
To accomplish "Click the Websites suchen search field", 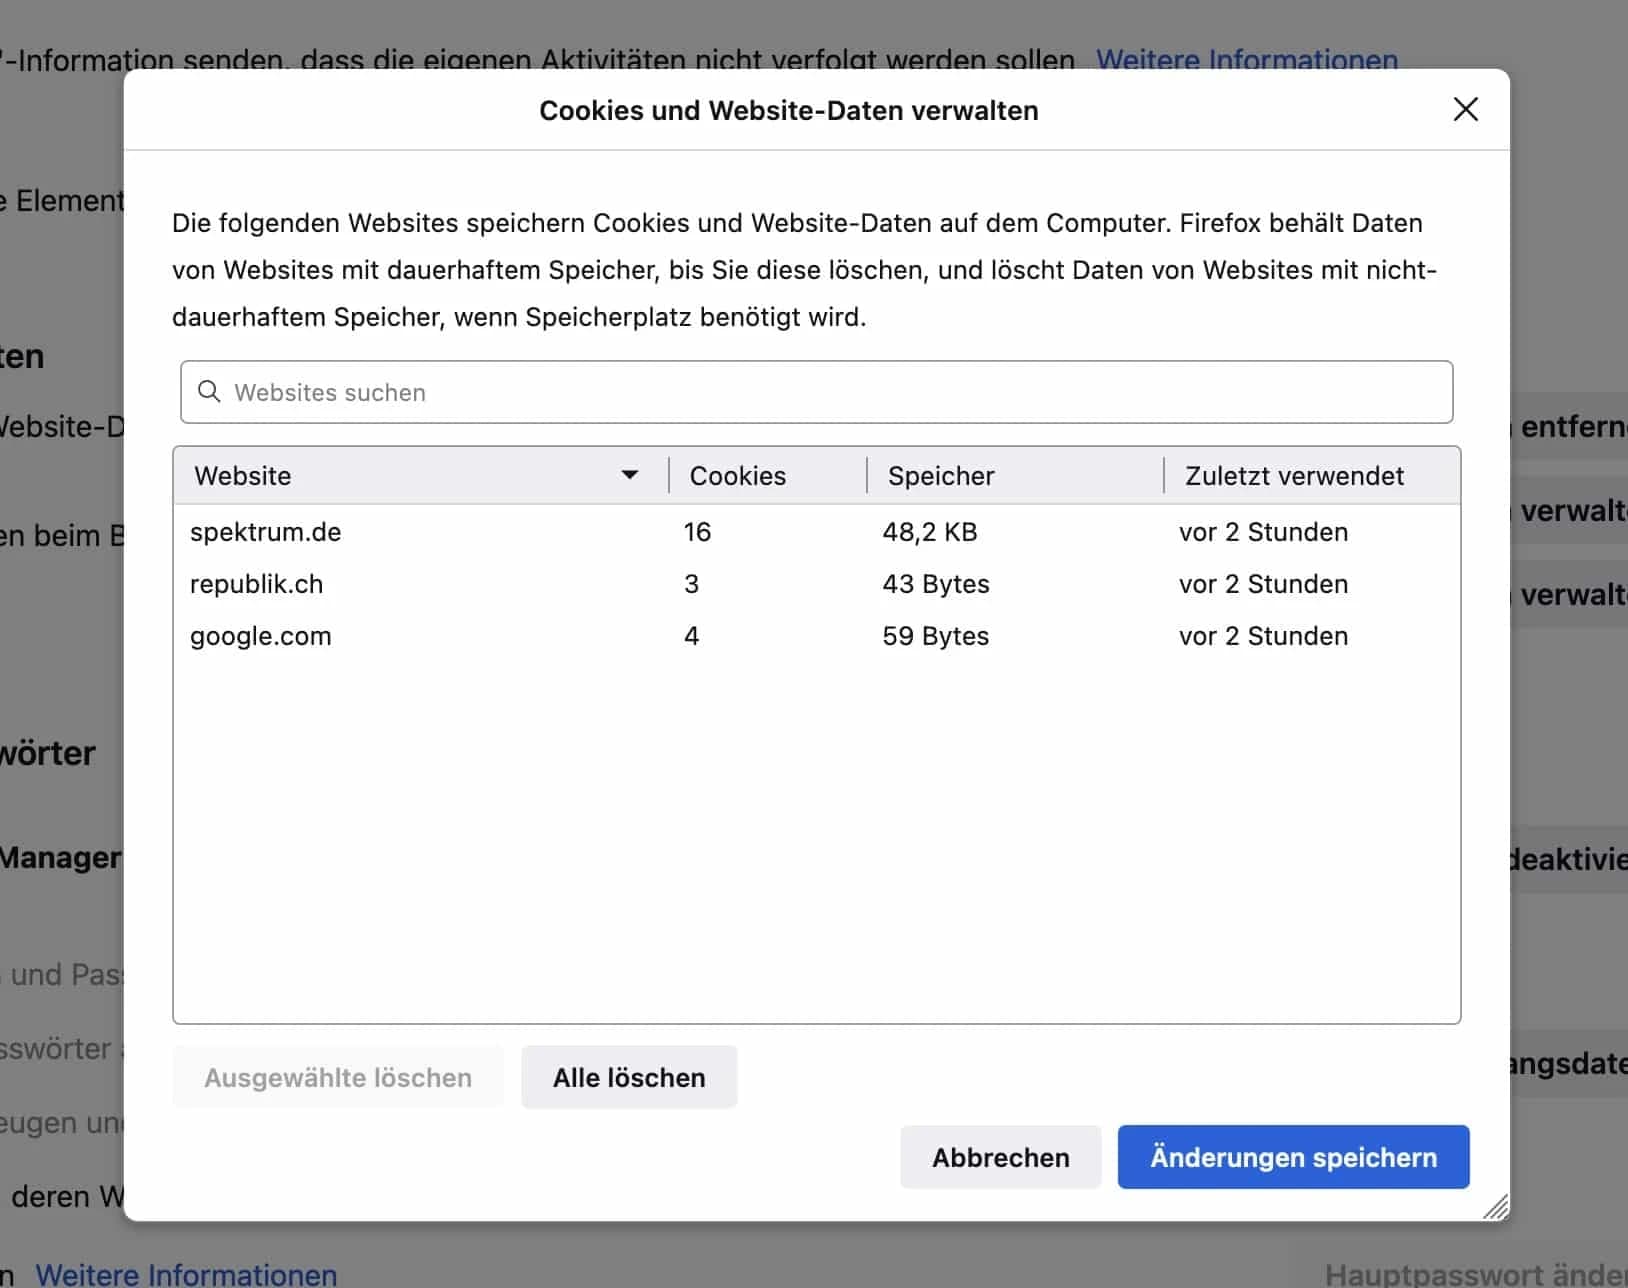I will [x=700, y=392].
